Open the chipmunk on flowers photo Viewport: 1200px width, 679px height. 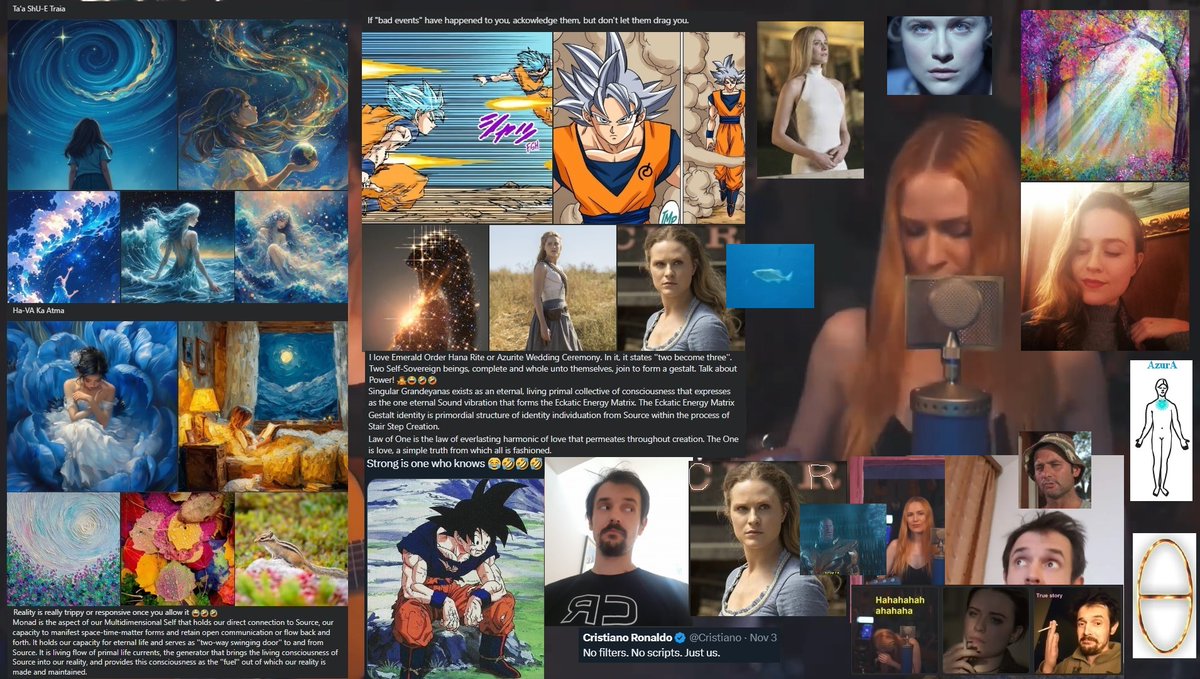[291, 549]
